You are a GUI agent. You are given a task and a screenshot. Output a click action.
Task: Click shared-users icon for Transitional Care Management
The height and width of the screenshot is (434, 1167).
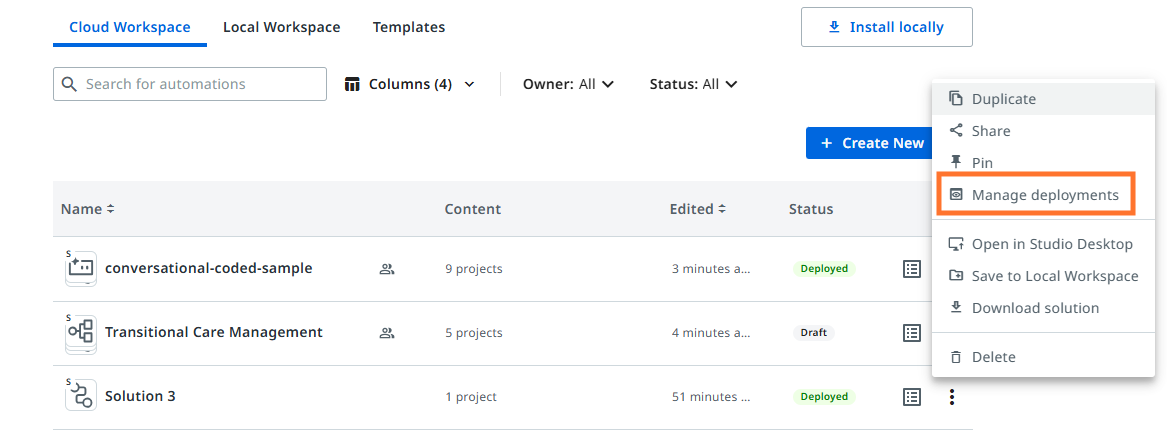click(386, 333)
